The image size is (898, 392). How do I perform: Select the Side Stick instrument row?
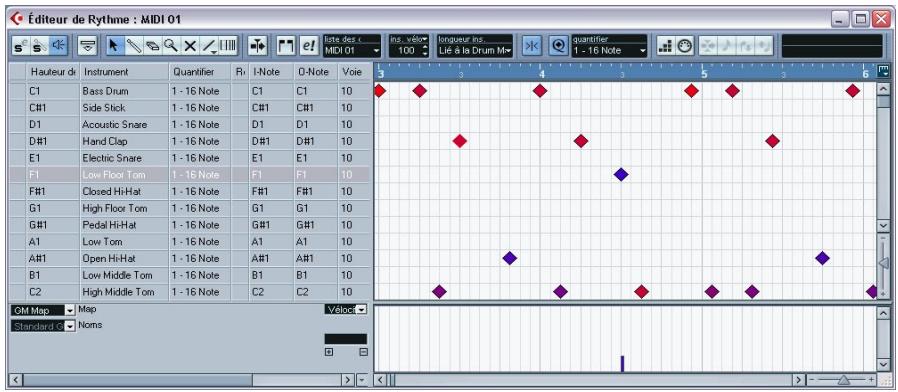[x=190, y=108]
